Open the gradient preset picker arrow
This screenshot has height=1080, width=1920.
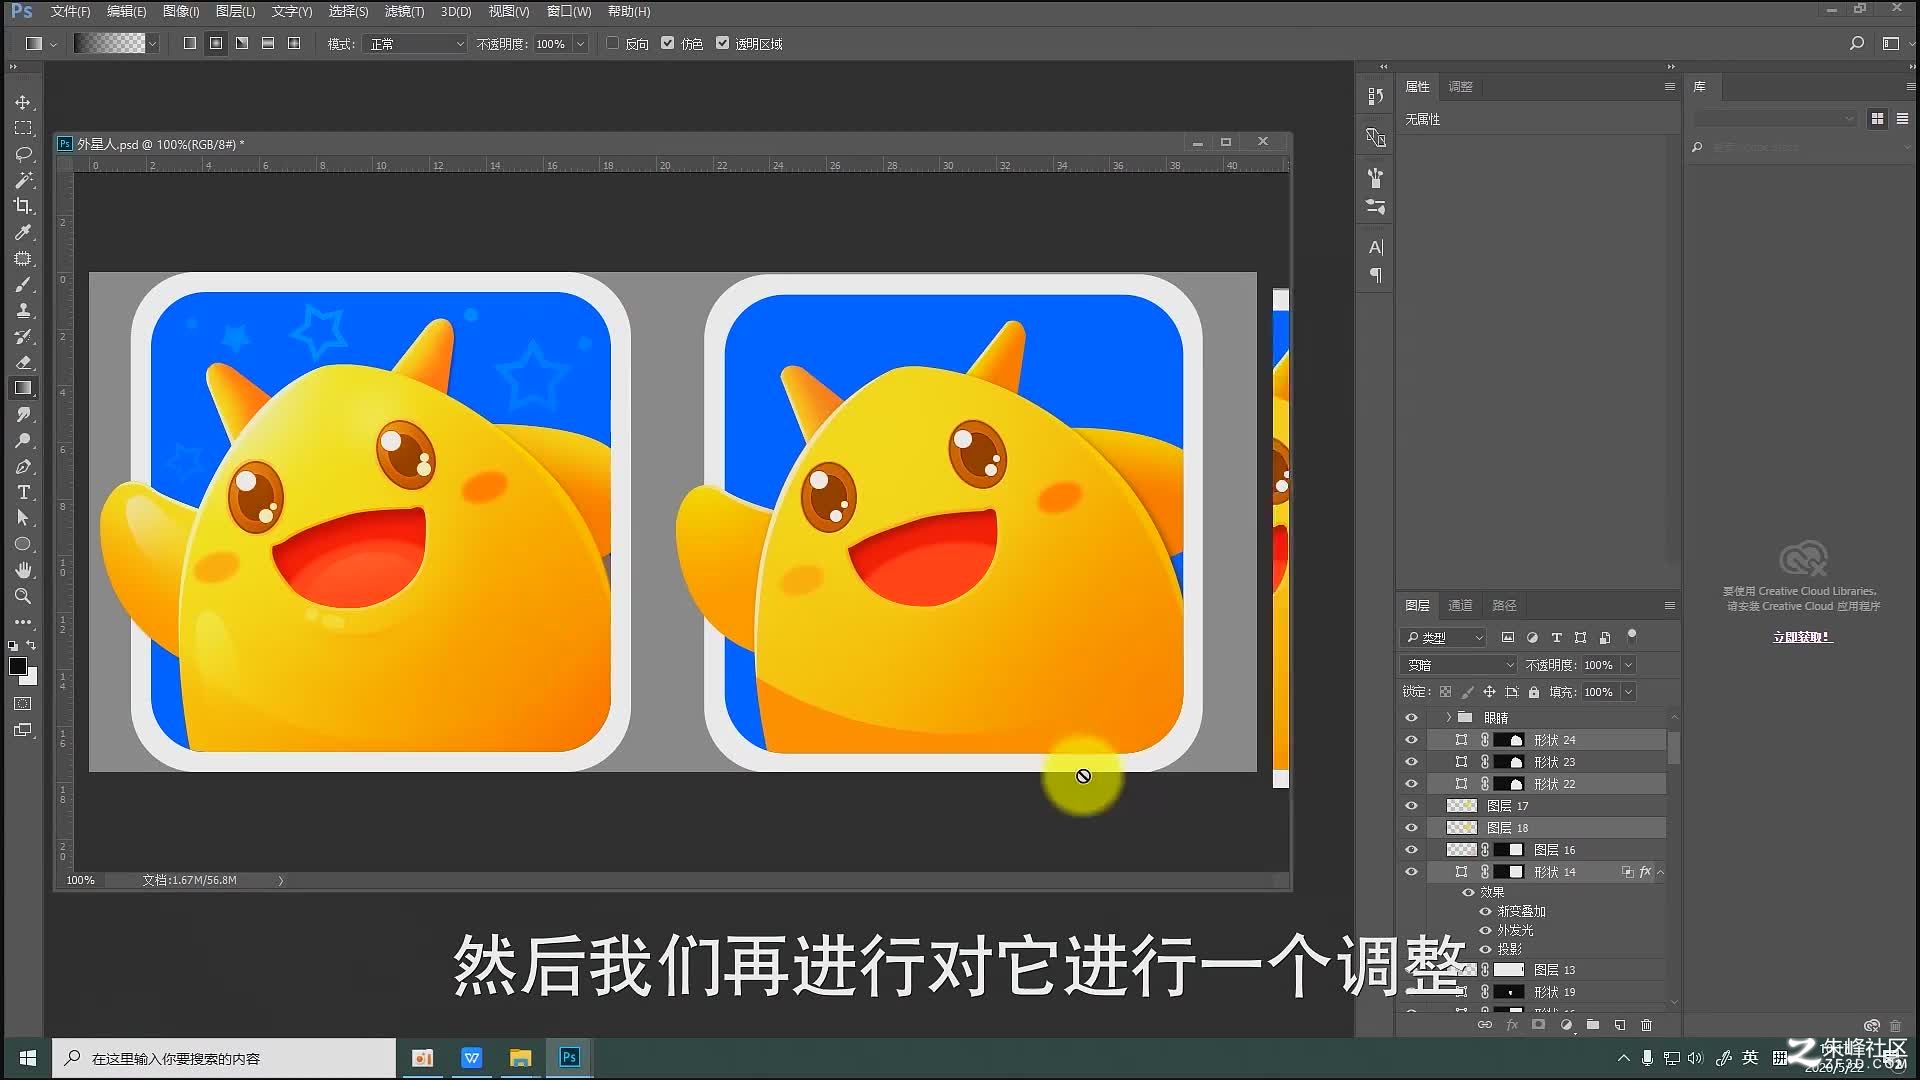(152, 44)
